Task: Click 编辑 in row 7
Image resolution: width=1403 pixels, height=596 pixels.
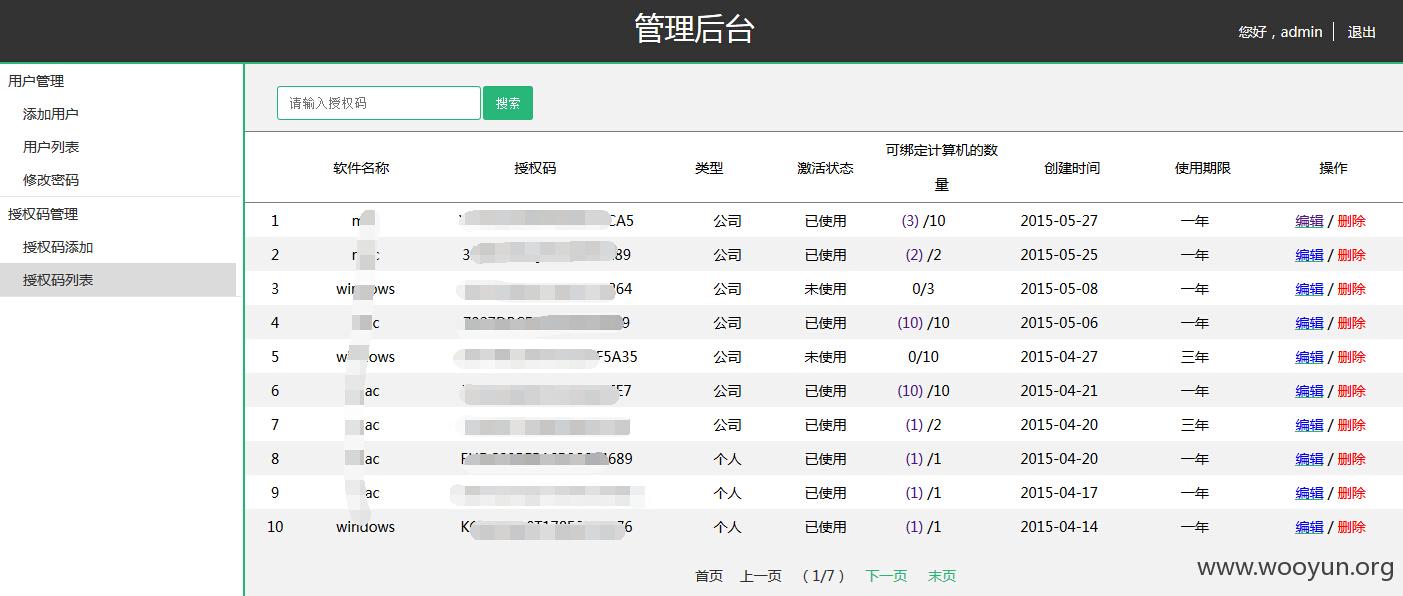Action: click(1309, 425)
